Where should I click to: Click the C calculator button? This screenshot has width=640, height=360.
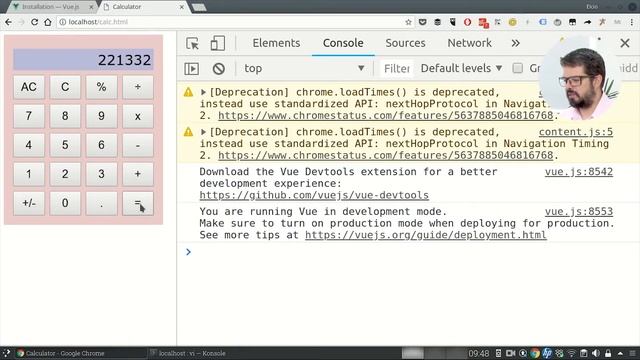point(65,87)
